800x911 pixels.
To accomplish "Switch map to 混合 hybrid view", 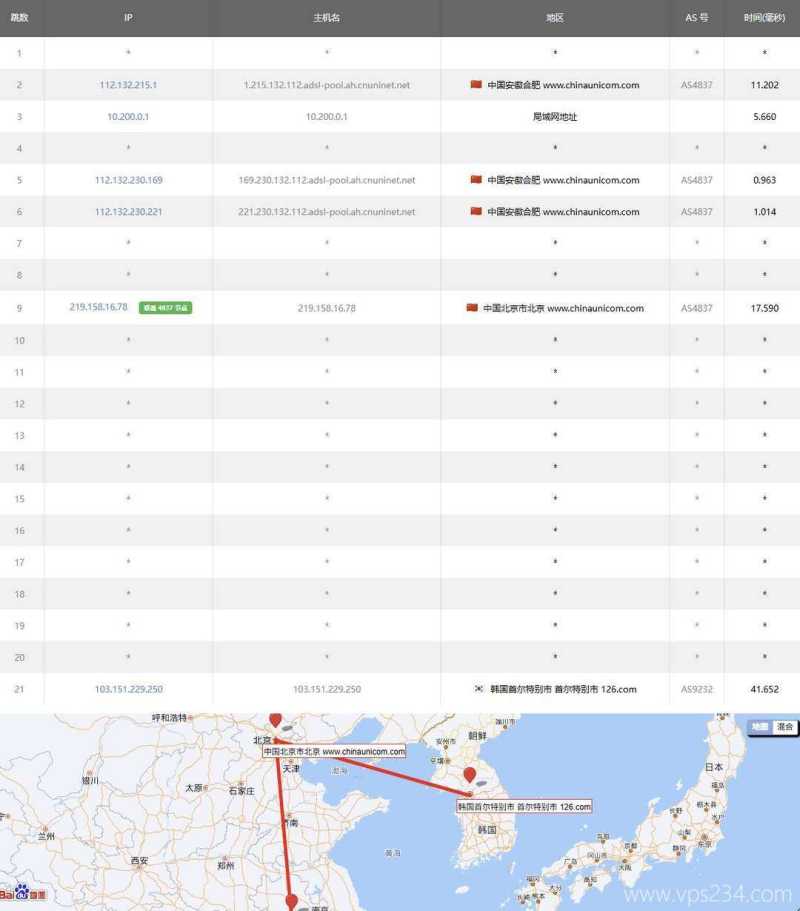I will (784, 727).
